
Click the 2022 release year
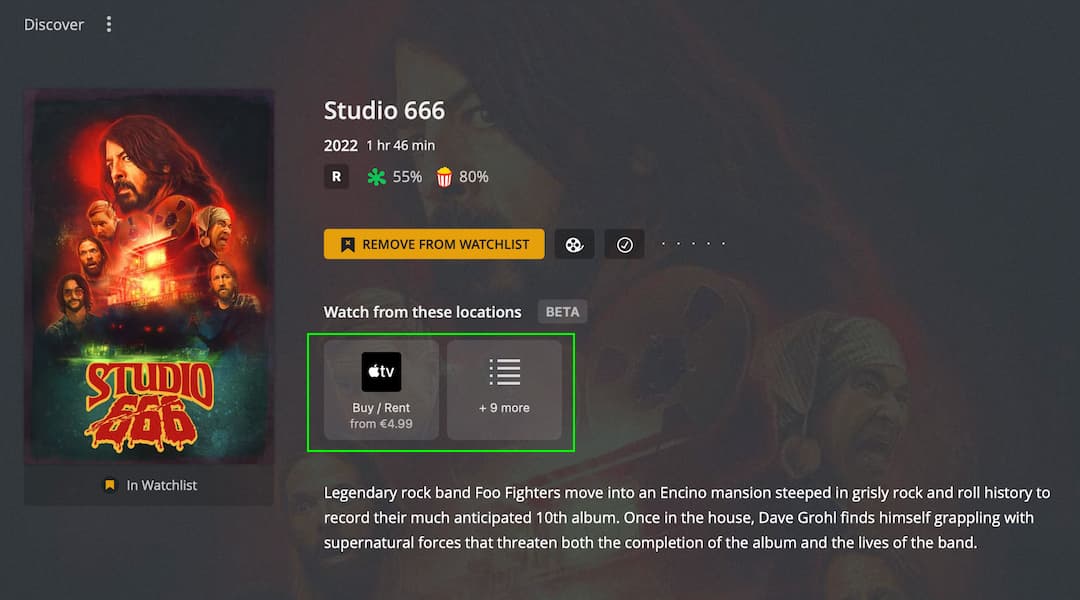click(x=341, y=145)
